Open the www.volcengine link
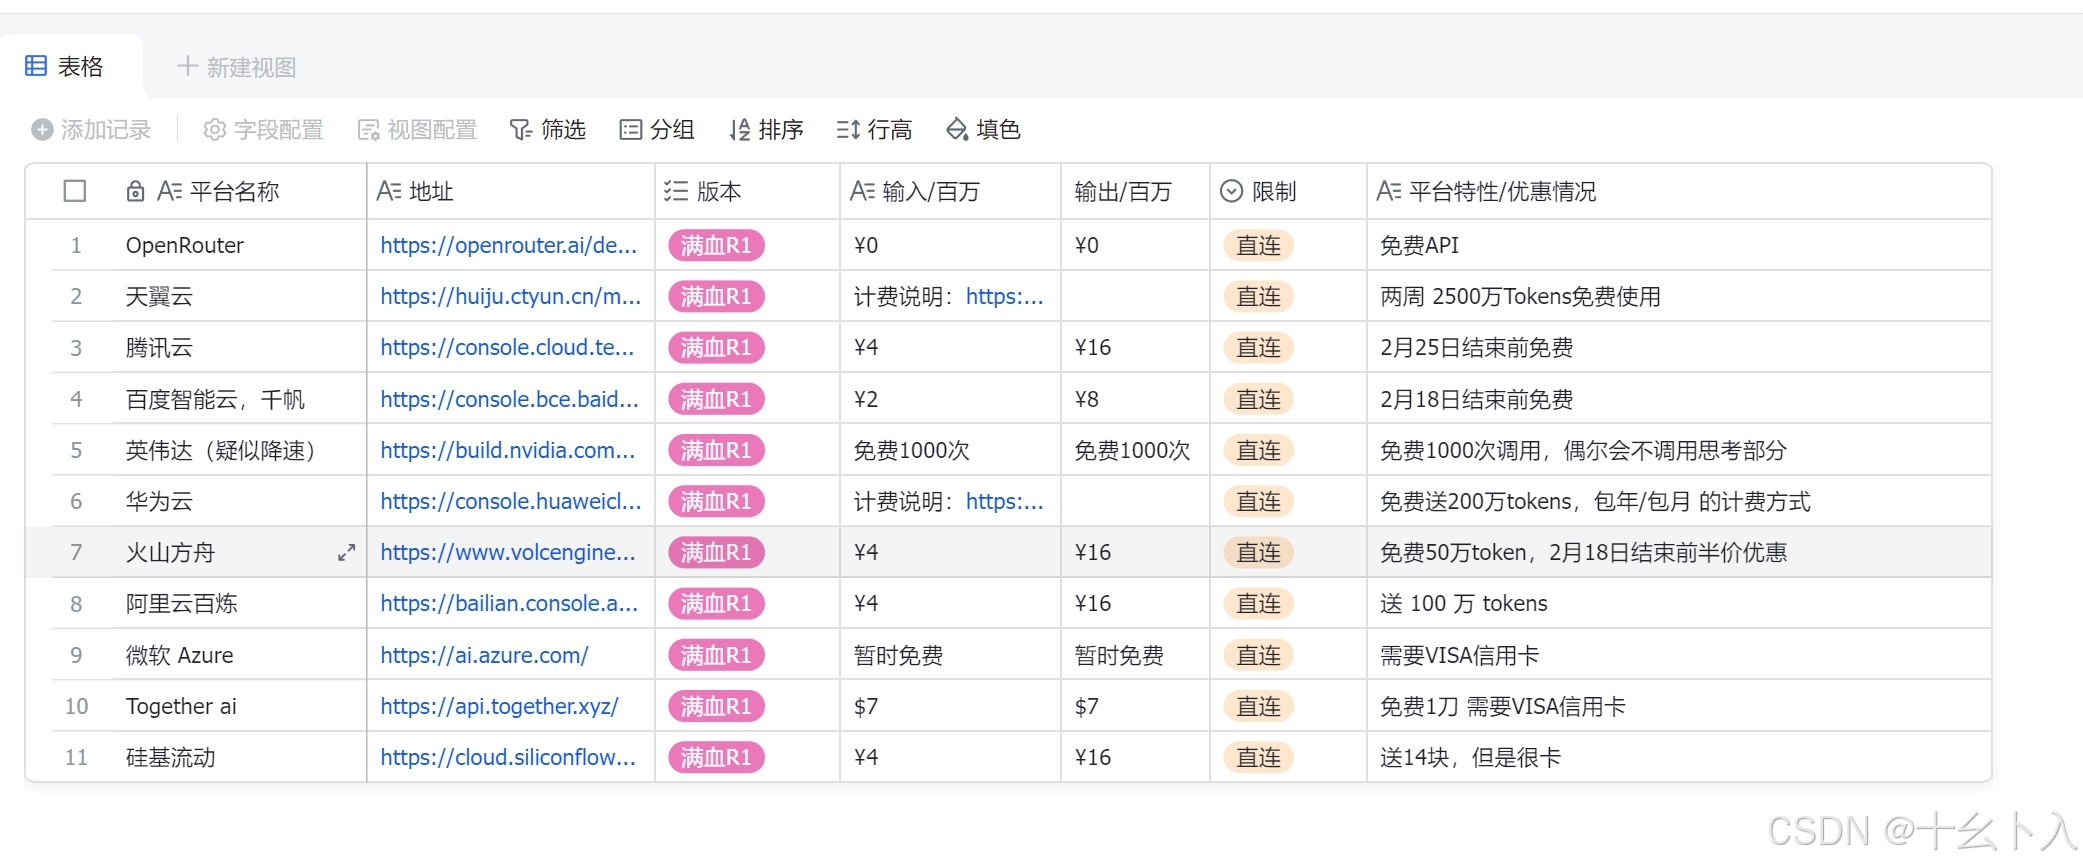The image size is (2083, 865). [x=508, y=553]
